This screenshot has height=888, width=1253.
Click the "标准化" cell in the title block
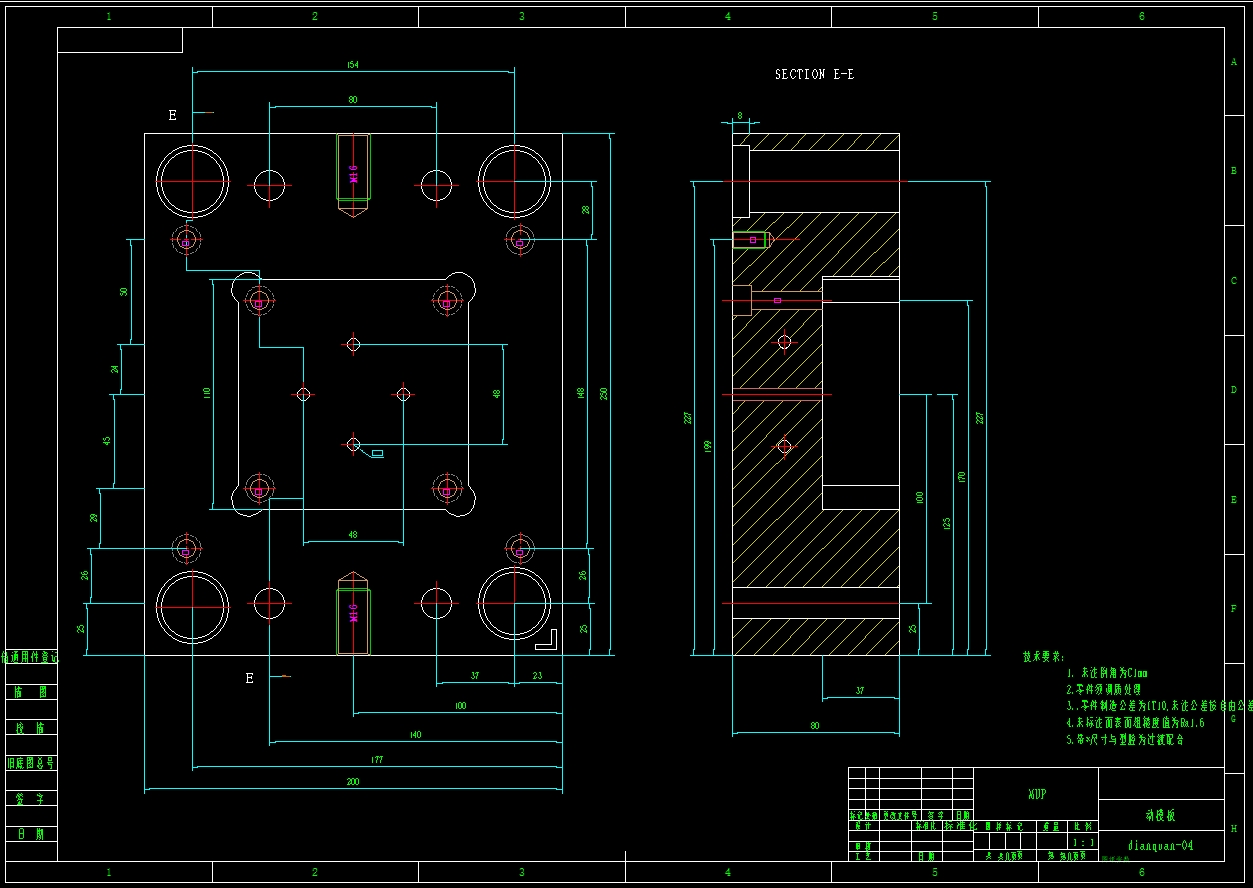[x=961, y=826]
